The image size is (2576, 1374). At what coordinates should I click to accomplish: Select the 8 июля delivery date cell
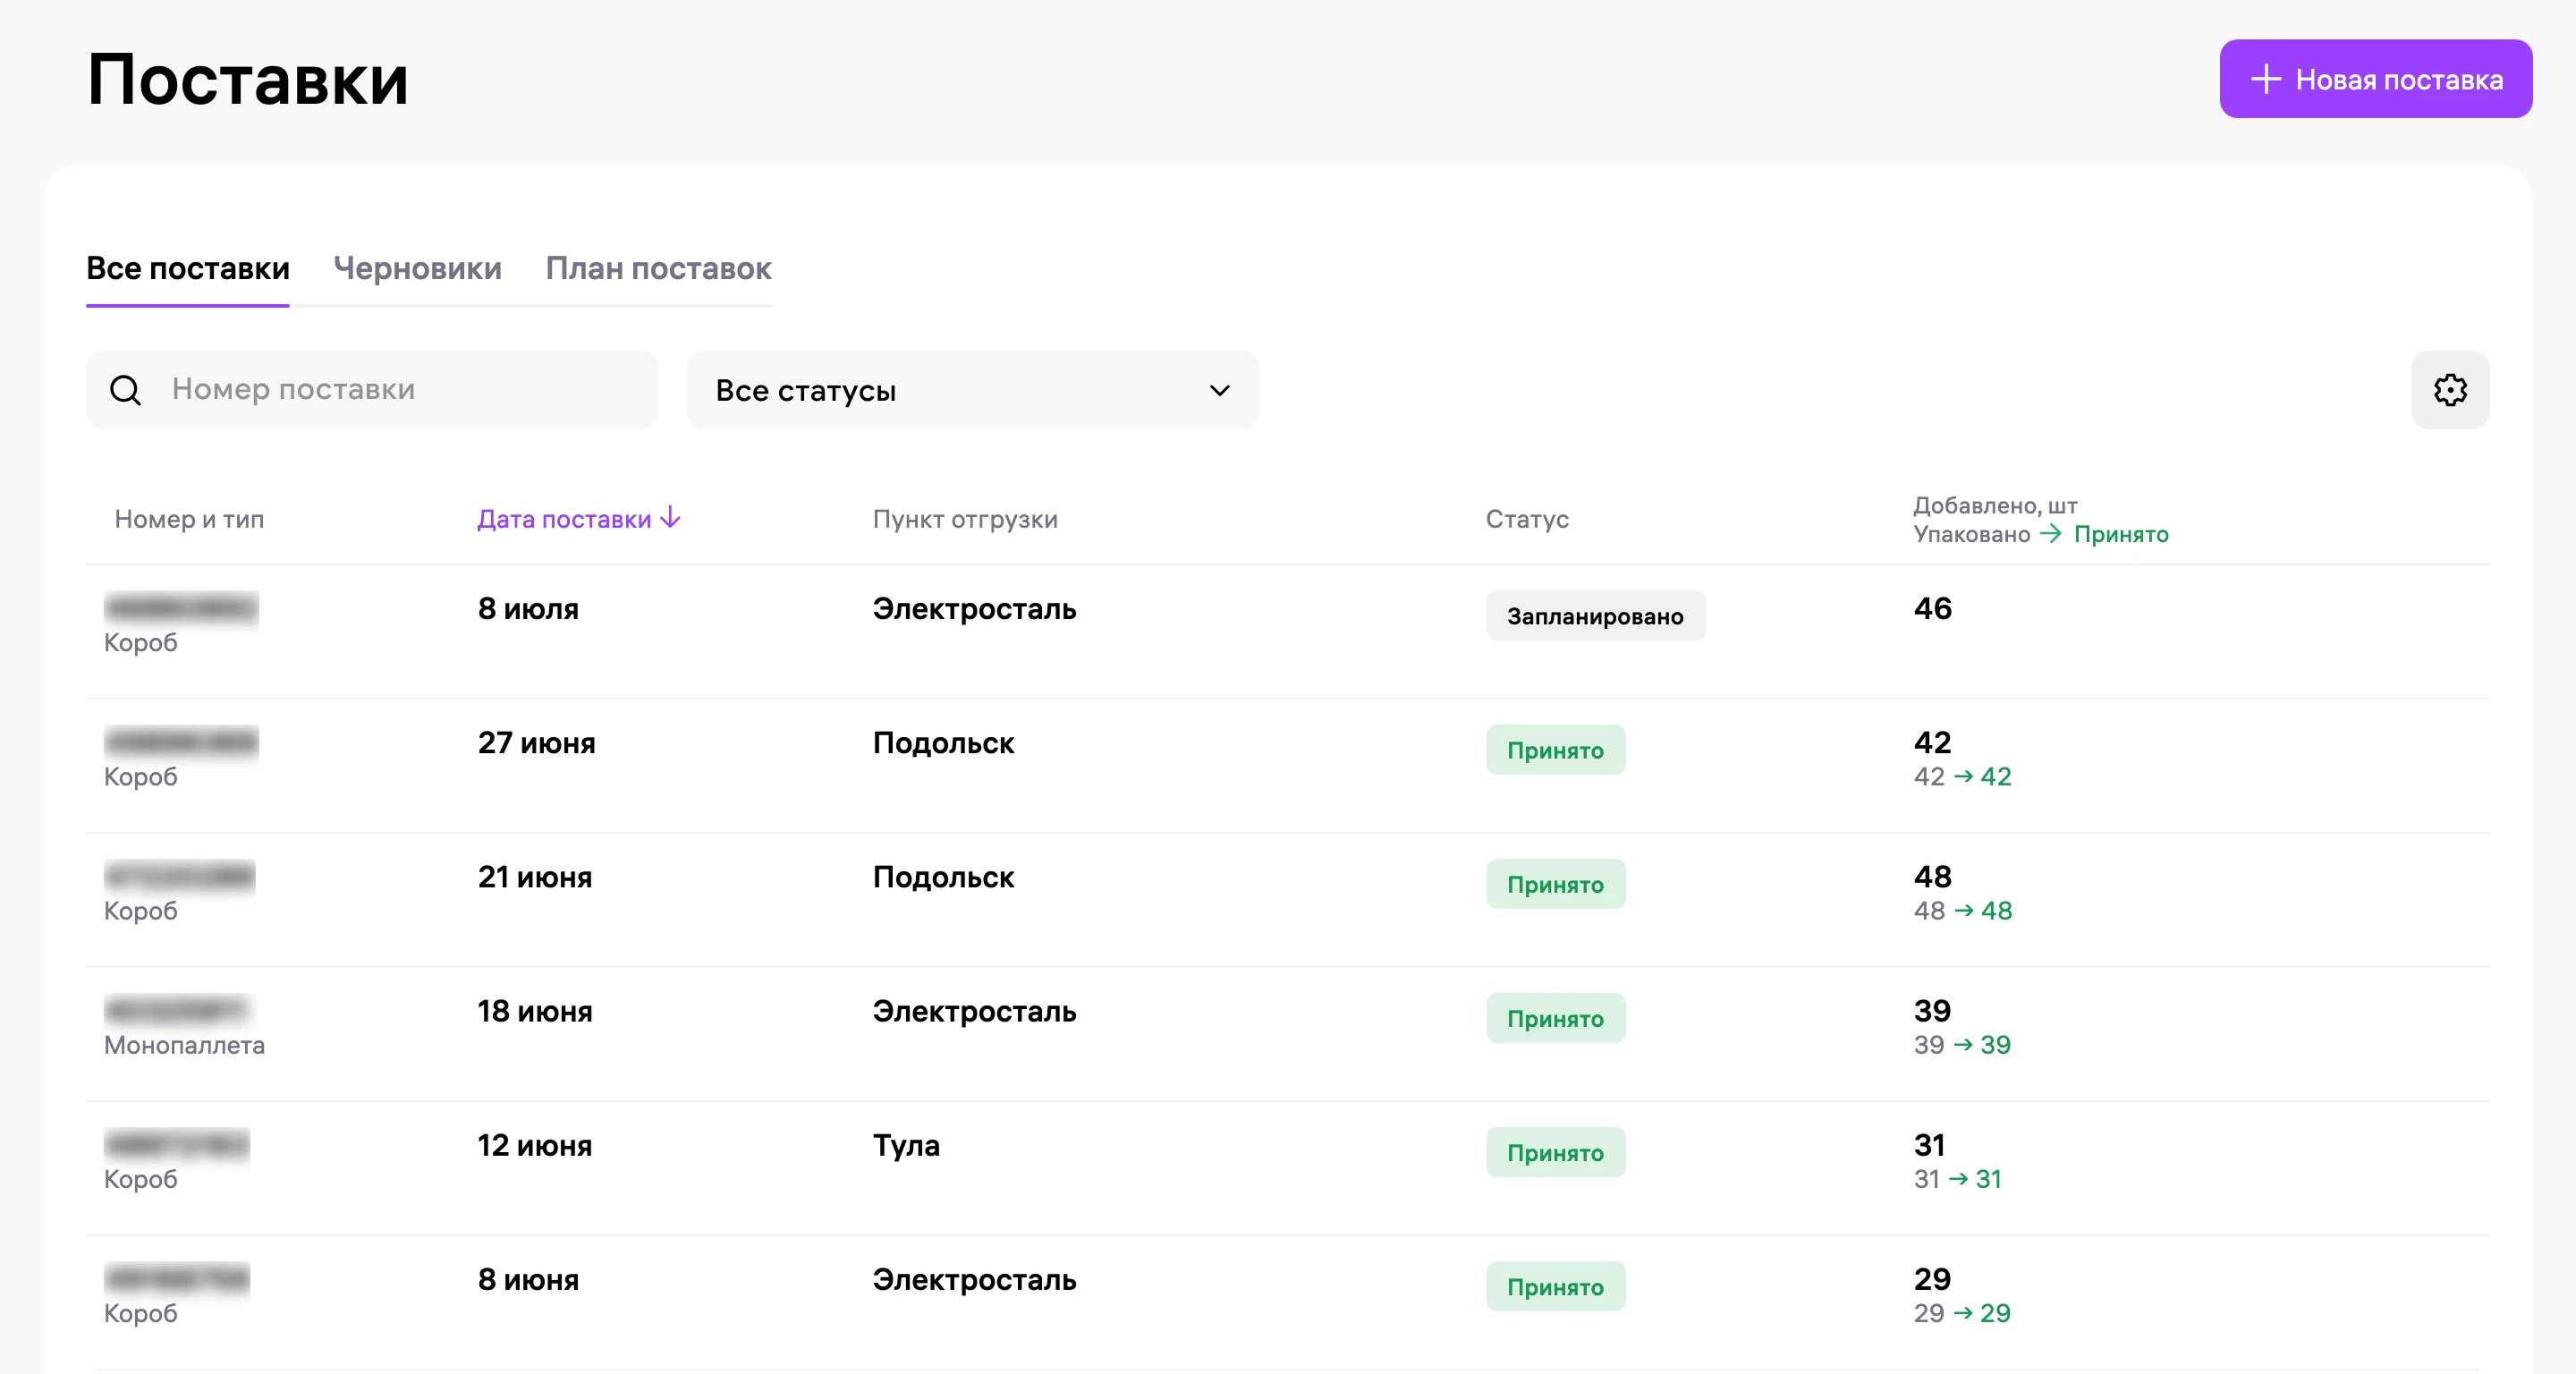pyautogui.click(x=528, y=608)
